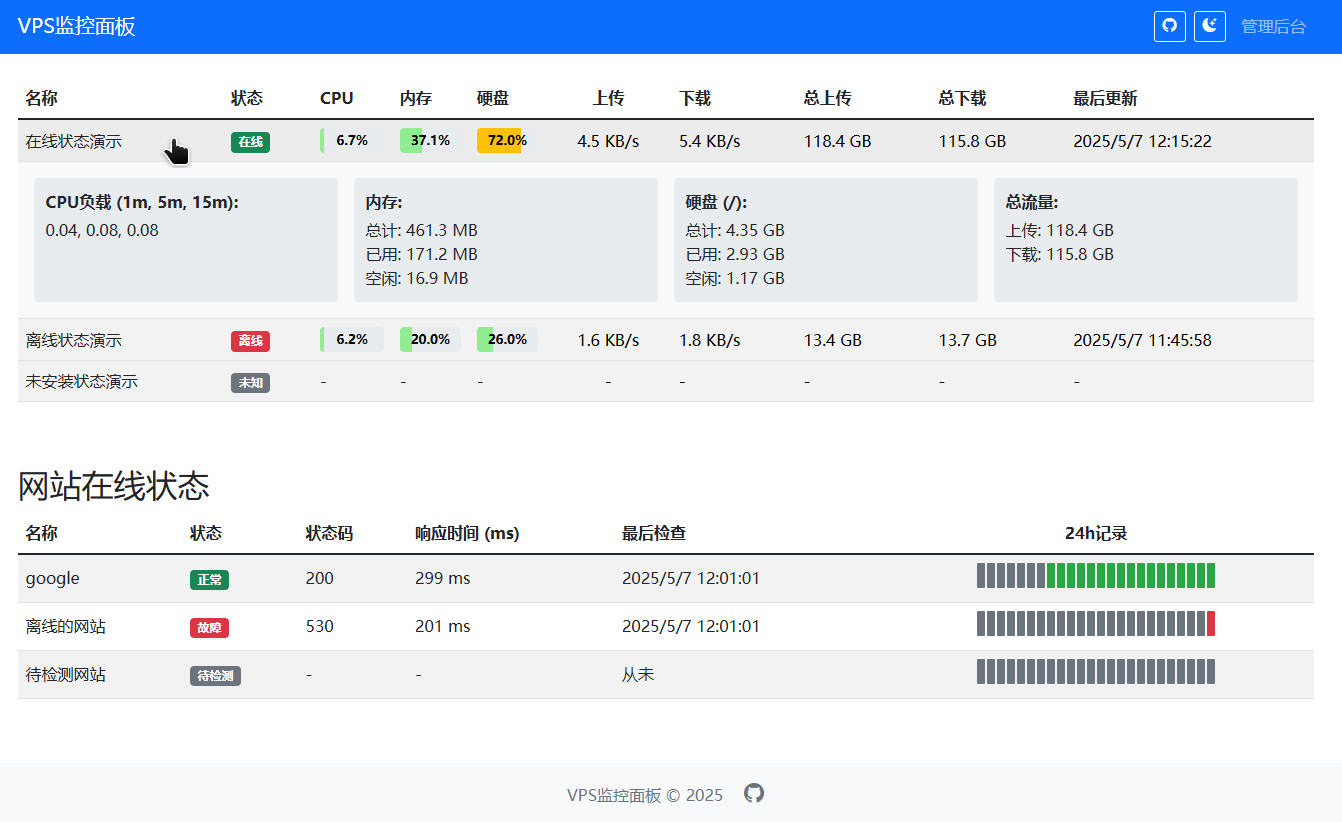Open the 管理后台 admin link
This screenshot has width=1342, height=822.
point(1274,27)
